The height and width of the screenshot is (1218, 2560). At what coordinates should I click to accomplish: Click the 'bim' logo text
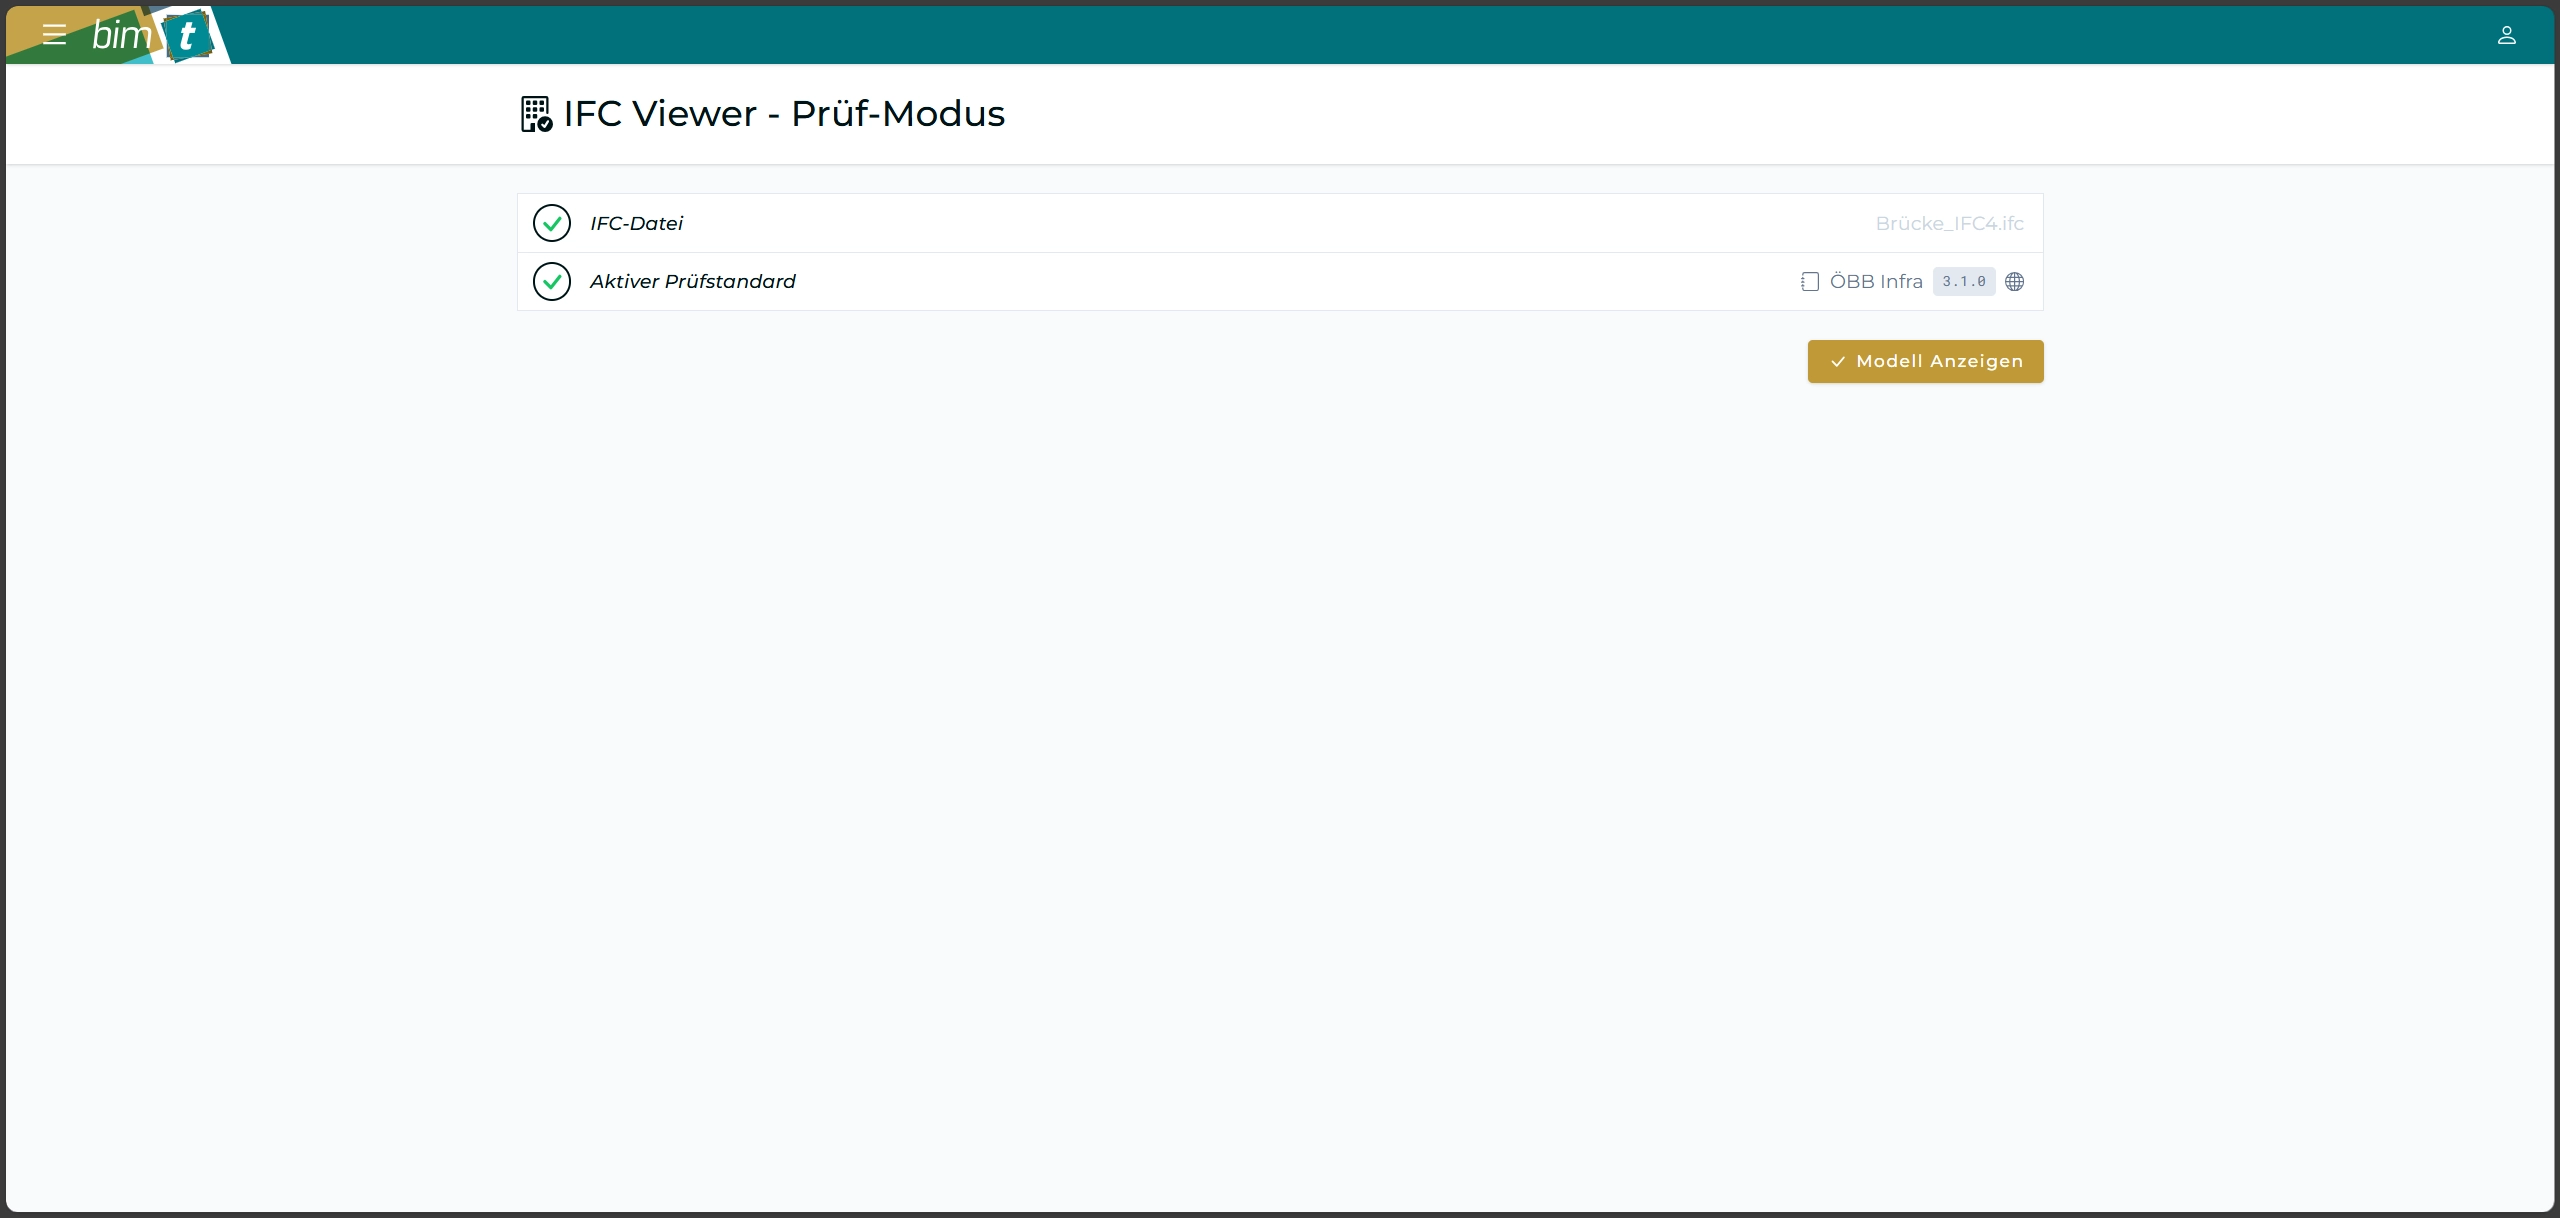coord(121,36)
